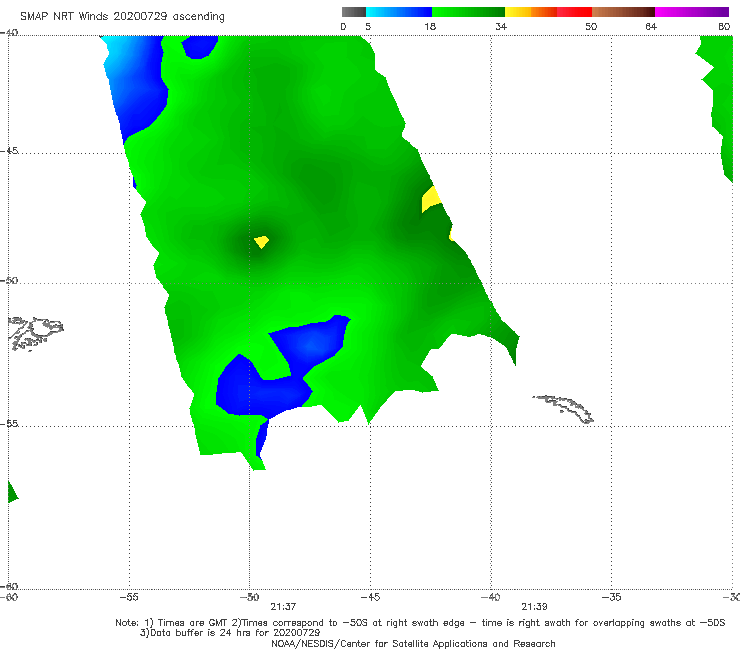This screenshot has height=650, width=740.
Task: Click the color bar label '18'
Action: pos(430,26)
